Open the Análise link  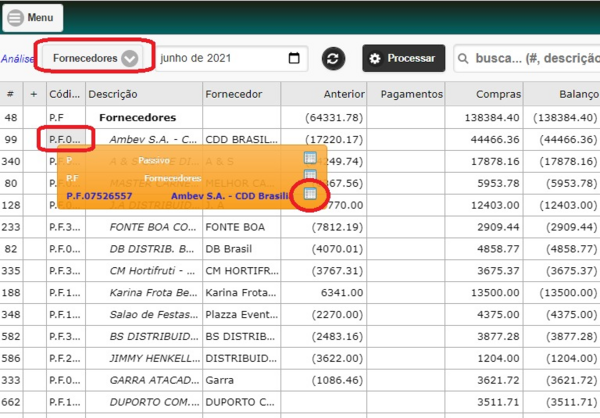pyautogui.click(x=17, y=59)
